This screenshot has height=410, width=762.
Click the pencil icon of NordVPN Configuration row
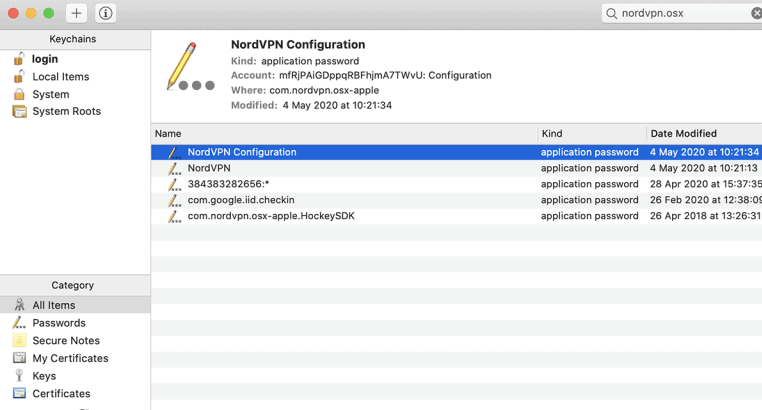click(174, 153)
